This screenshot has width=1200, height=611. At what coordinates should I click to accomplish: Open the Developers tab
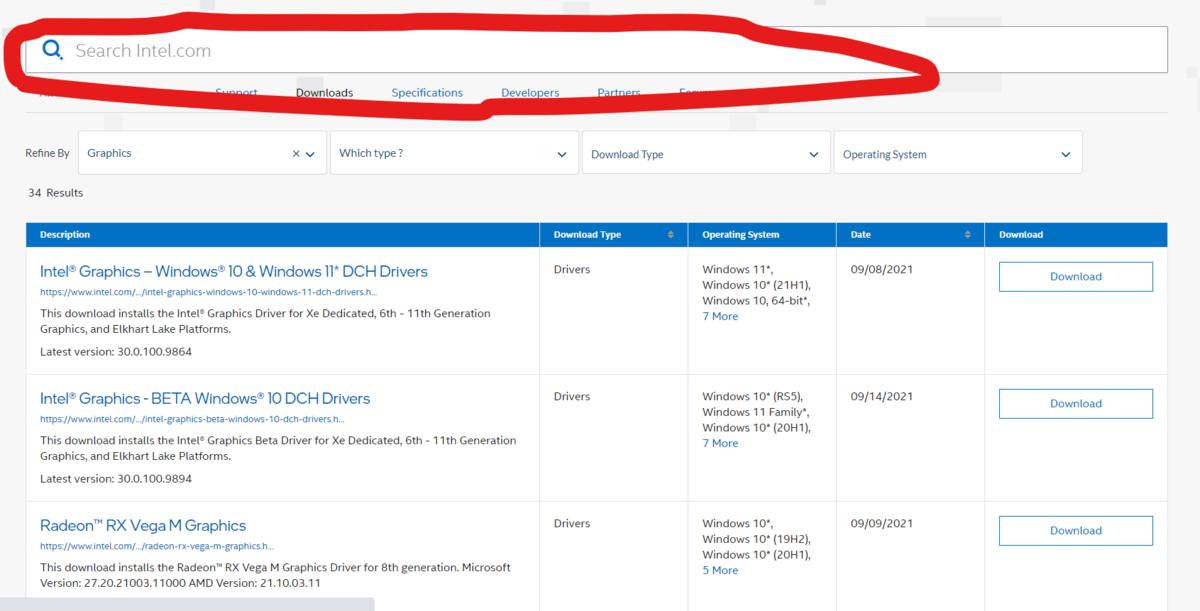click(530, 93)
